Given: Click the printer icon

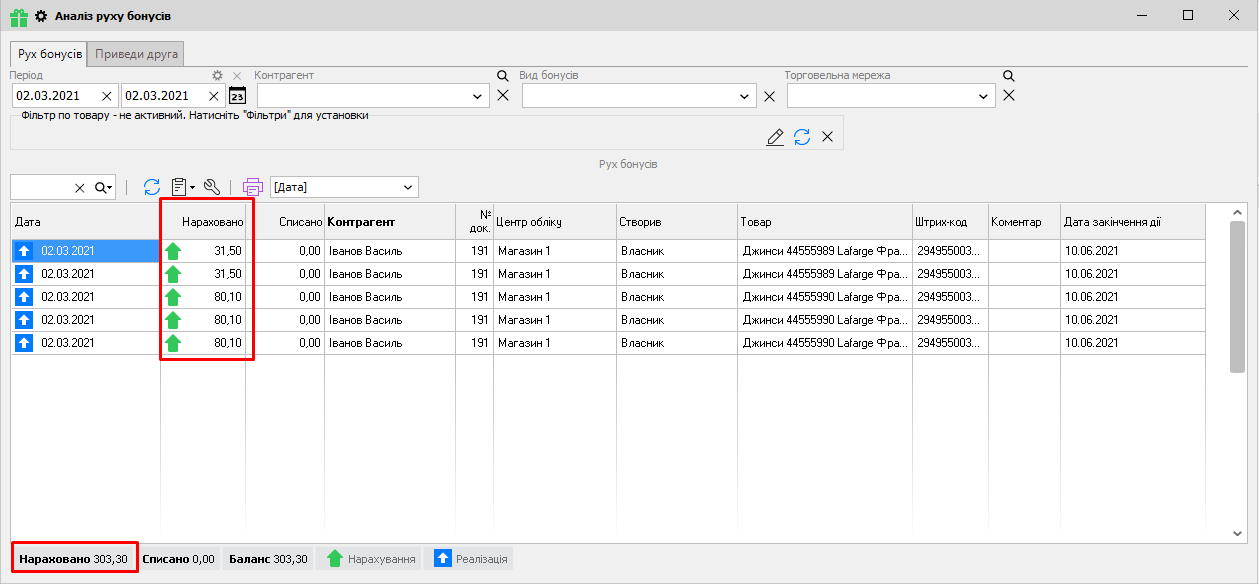Looking at the screenshot, I should 253,187.
